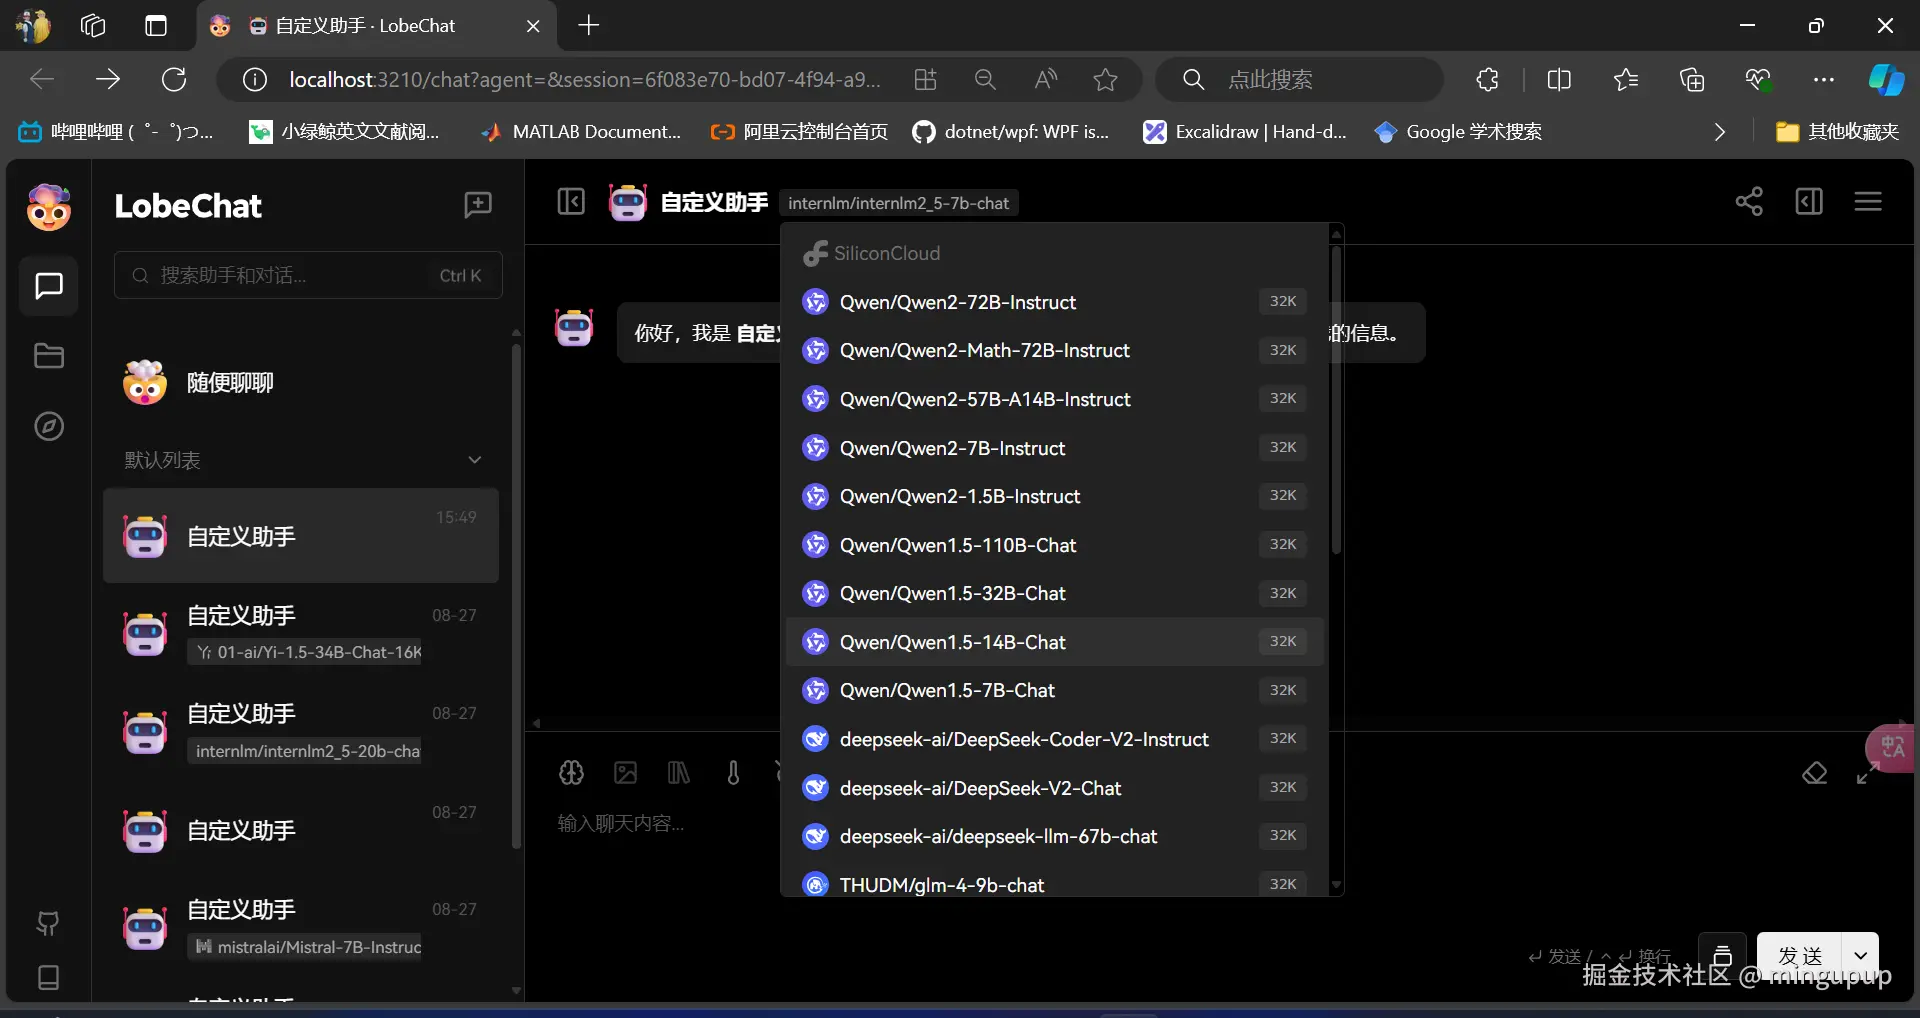Open the Excalidraw bookmark
The width and height of the screenshot is (1920, 1018).
click(1245, 132)
